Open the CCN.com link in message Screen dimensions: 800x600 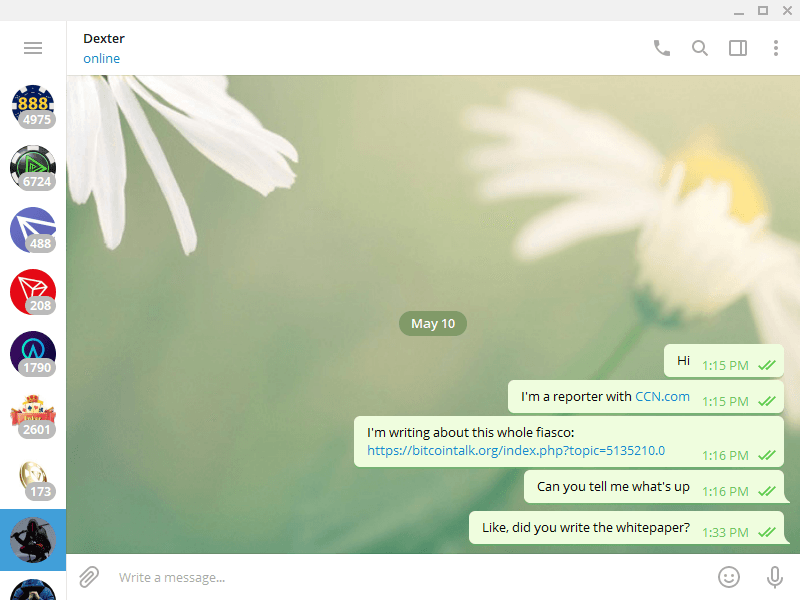tap(662, 396)
